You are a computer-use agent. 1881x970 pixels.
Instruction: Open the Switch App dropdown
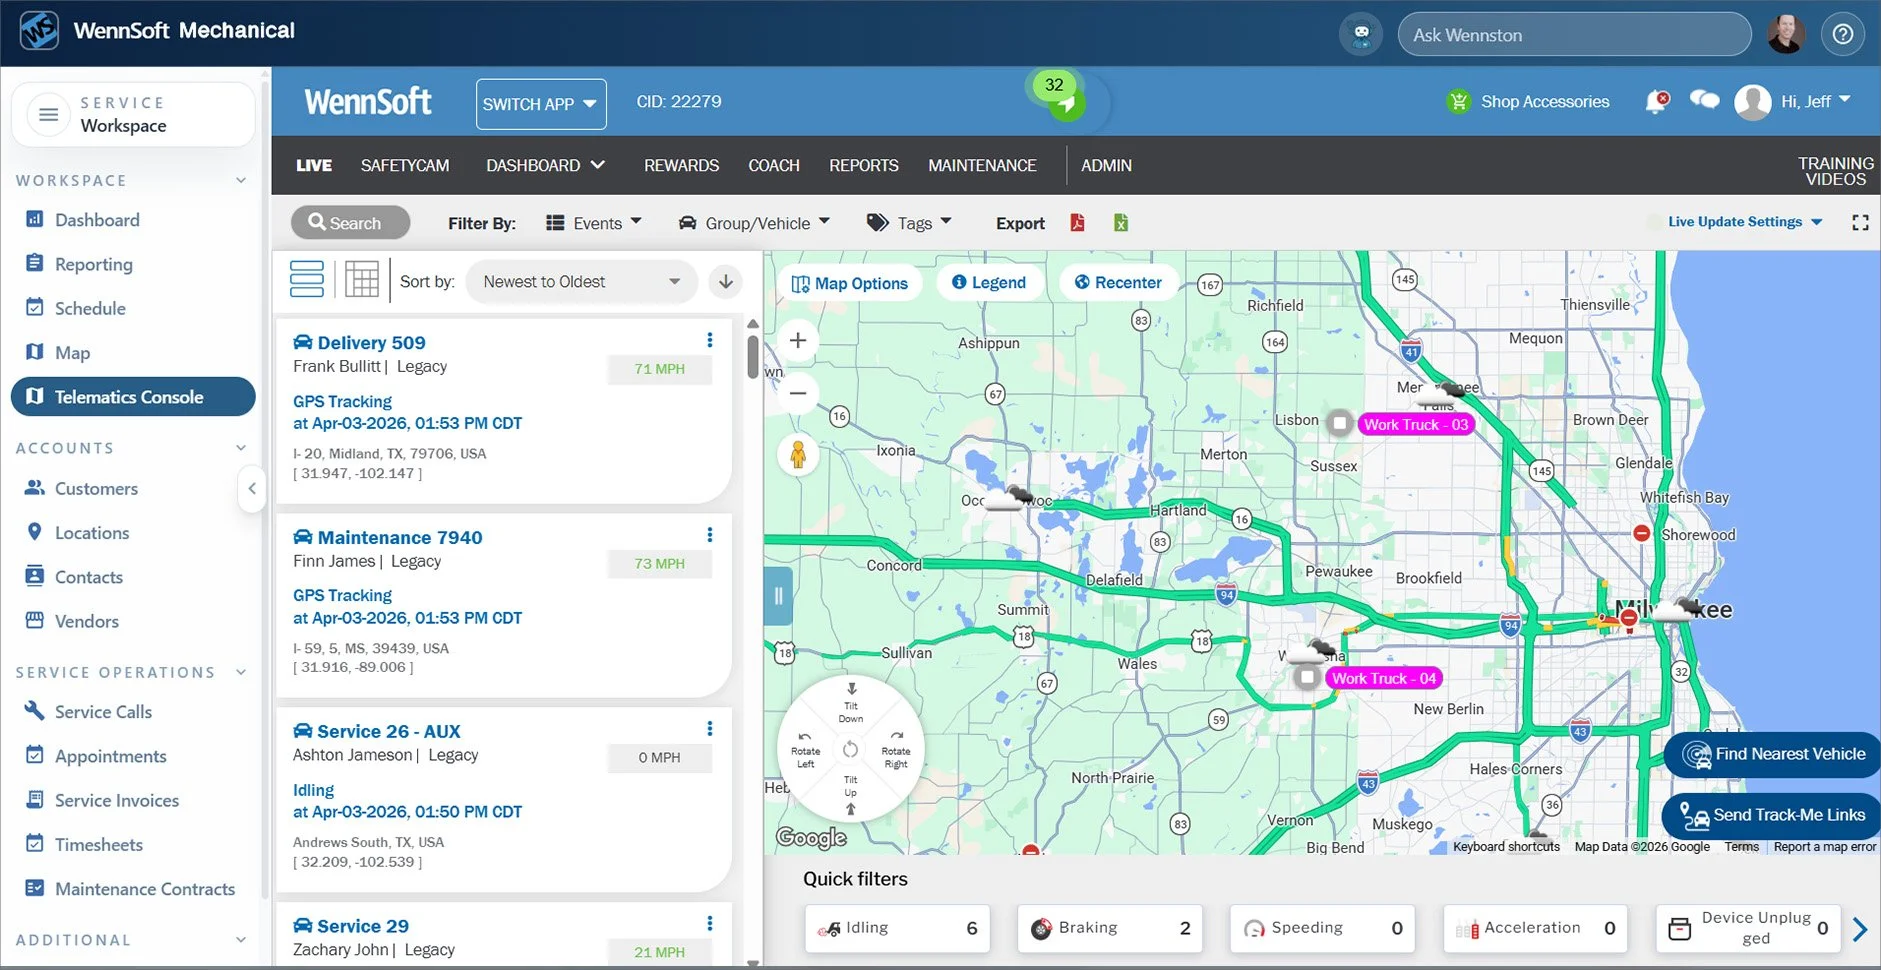click(x=541, y=104)
